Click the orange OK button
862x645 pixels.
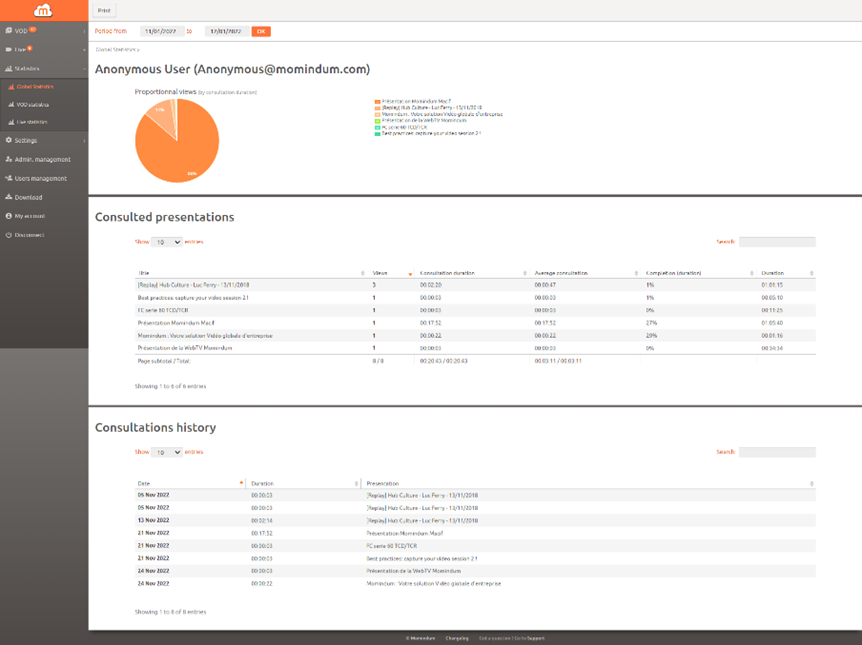(261, 31)
